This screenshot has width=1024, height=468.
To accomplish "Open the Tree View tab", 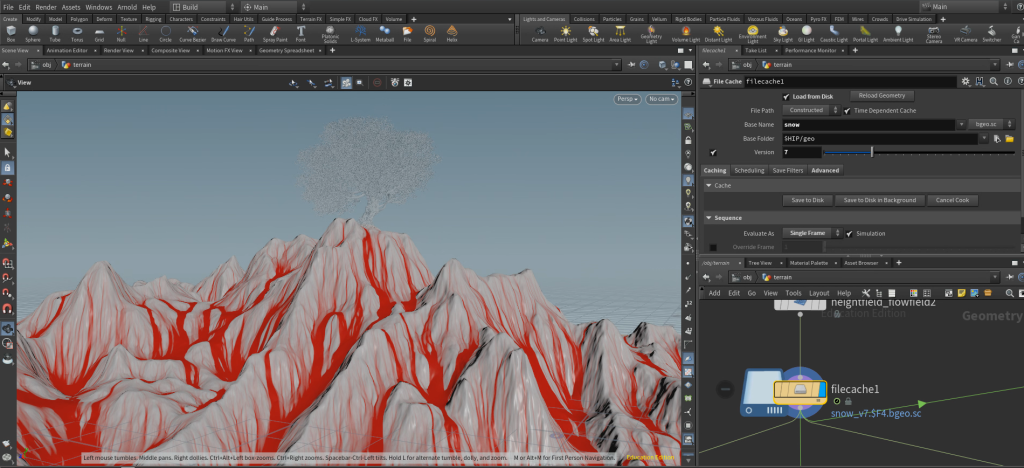I will pyautogui.click(x=760, y=263).
